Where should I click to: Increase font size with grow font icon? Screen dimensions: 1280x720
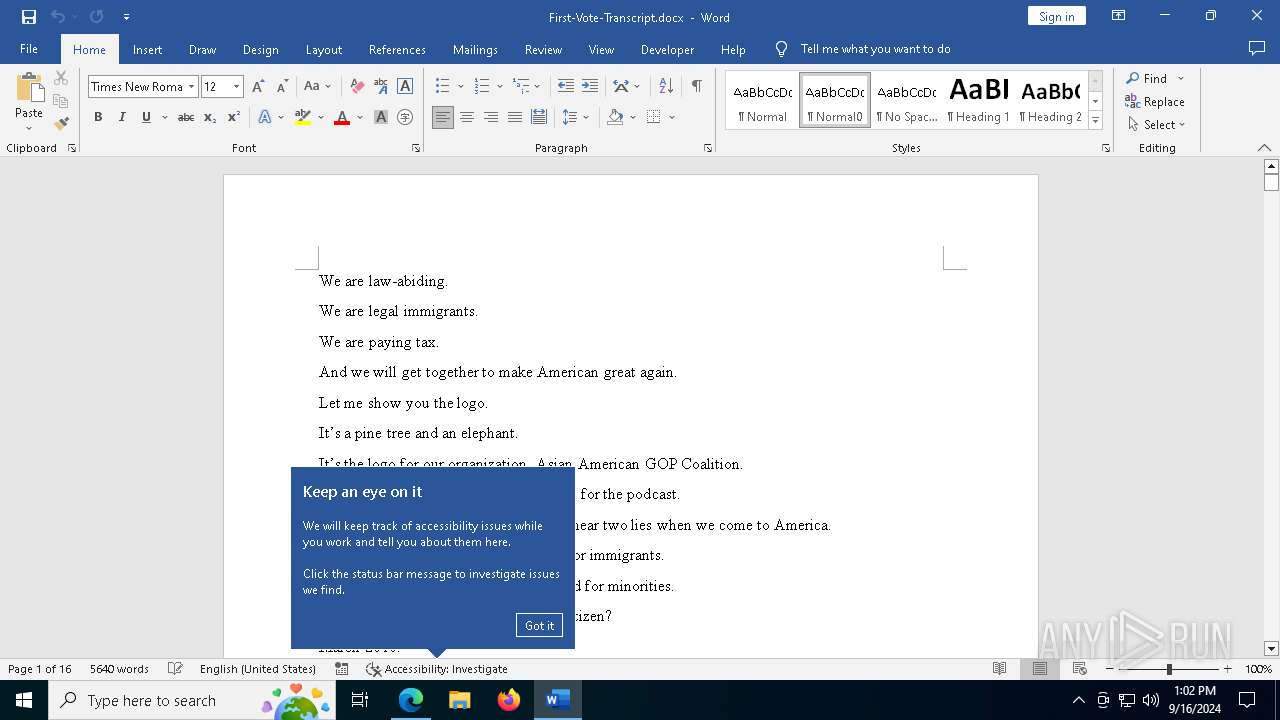point(259,87)
